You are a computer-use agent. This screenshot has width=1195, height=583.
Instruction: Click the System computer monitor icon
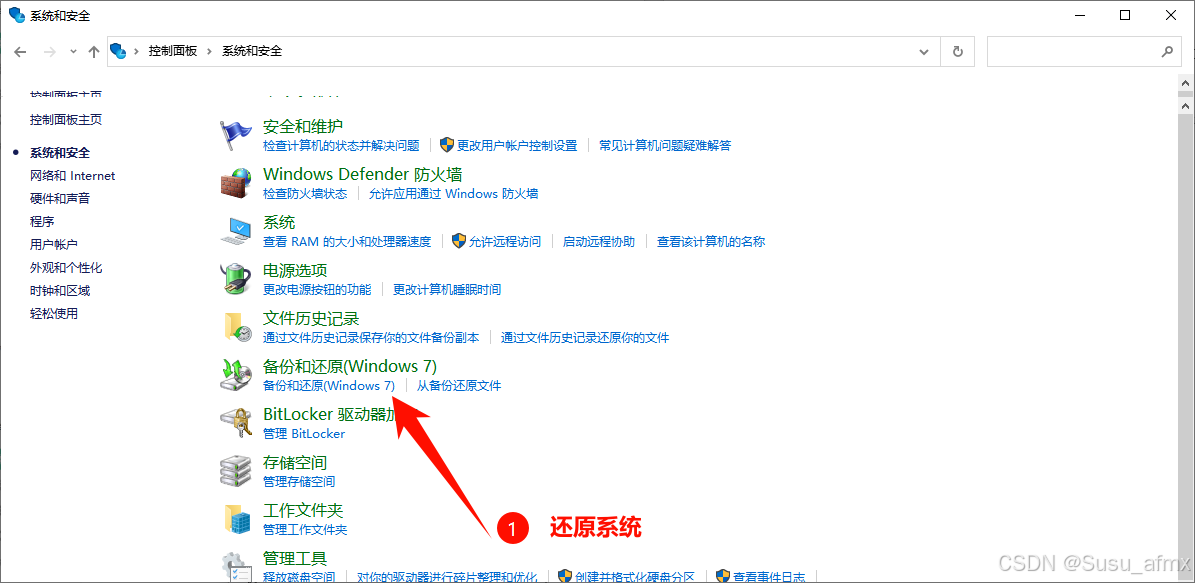point(235,232)
